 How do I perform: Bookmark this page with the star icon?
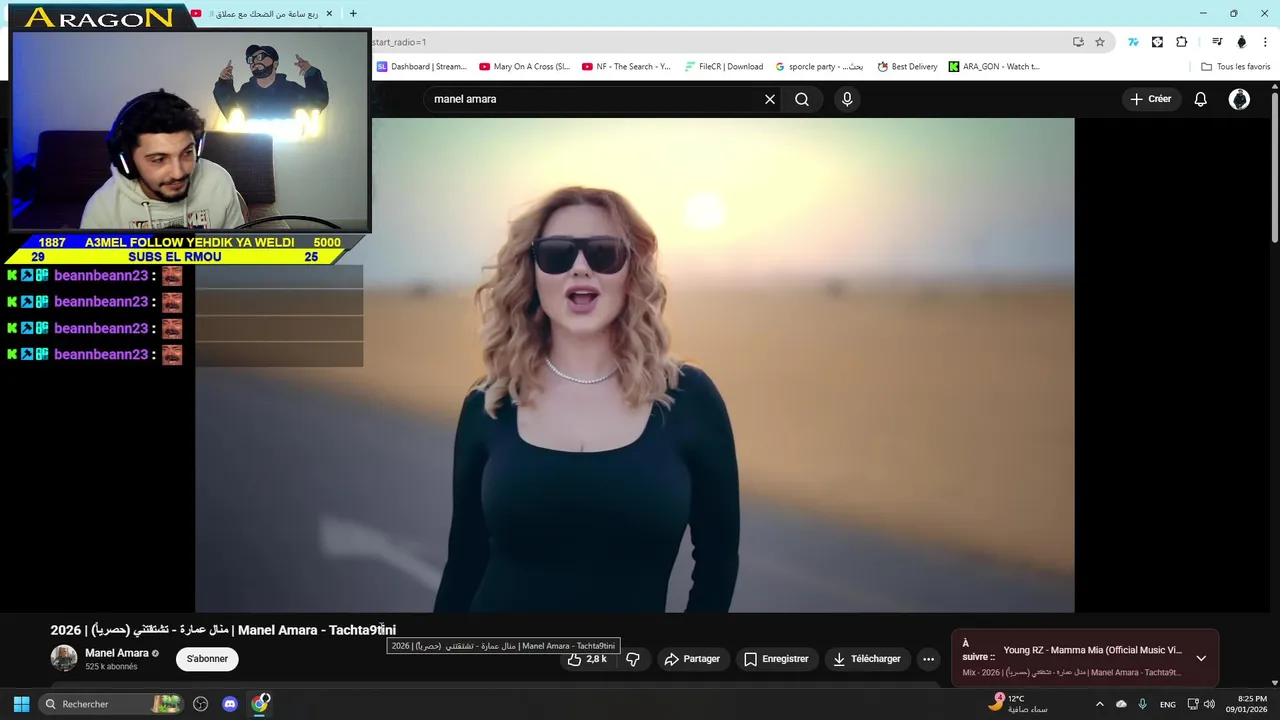[x=1100, y=42]
